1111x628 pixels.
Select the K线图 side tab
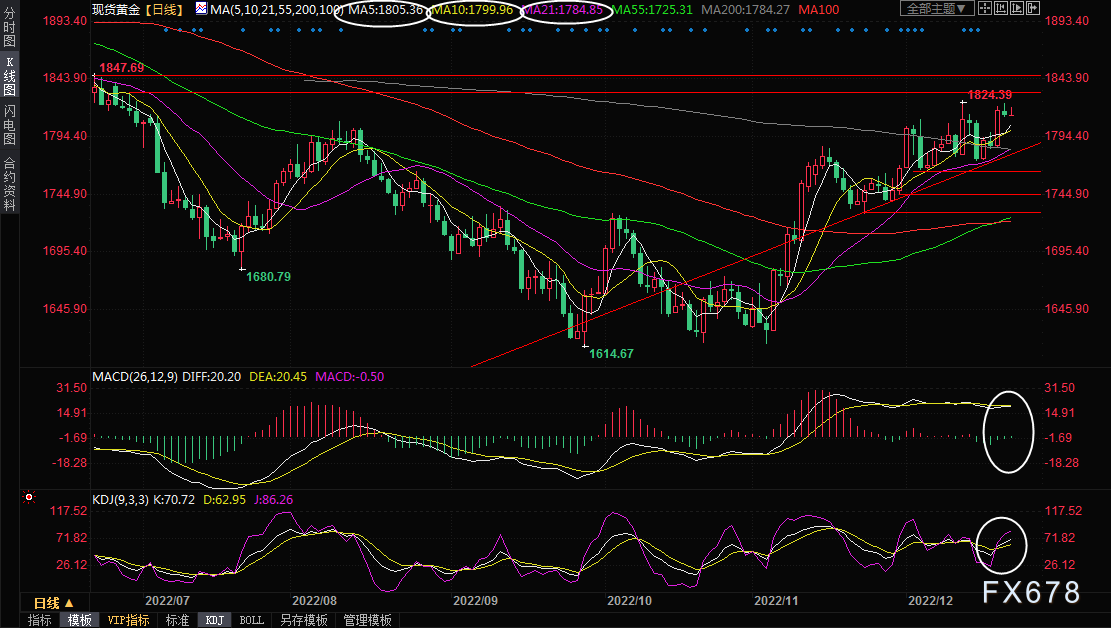pyautogui.click(x=9, y=76)
